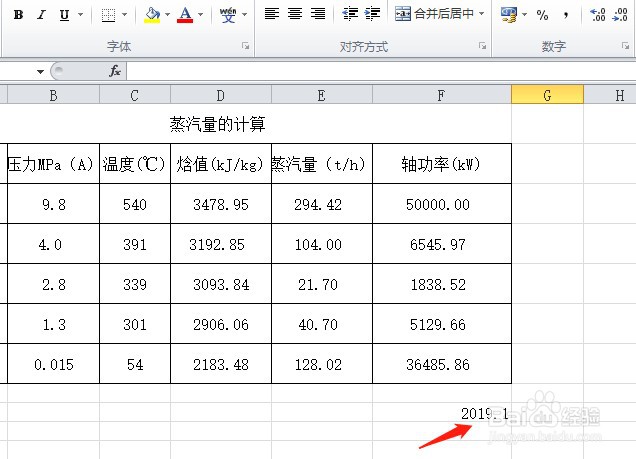
Task: Select cell with value 3093.84
Action: click(x=221, y=284)
